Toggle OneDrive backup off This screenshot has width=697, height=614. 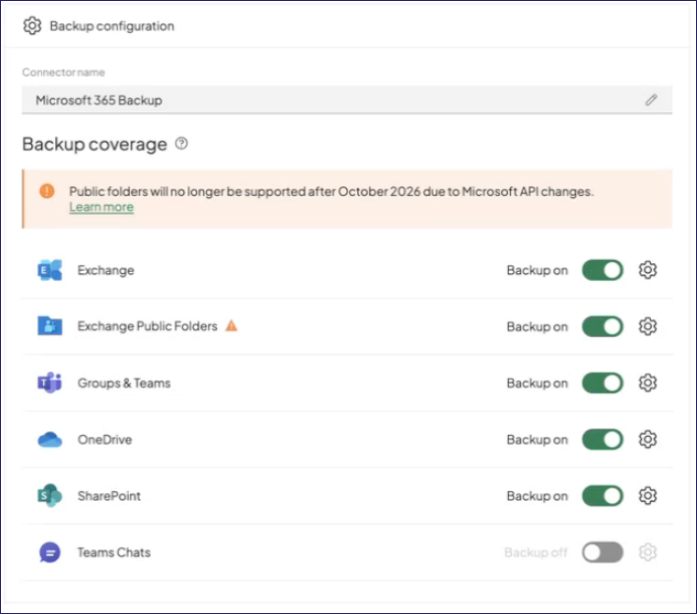(x=603, y=440)
